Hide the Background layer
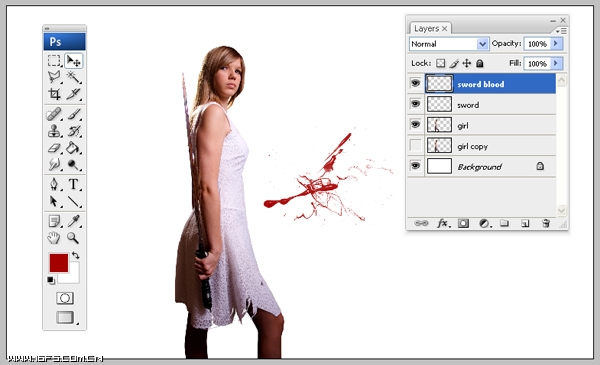The width and height of the screenshot is (600, 365). pyautogui.click(x=416, y=166)
